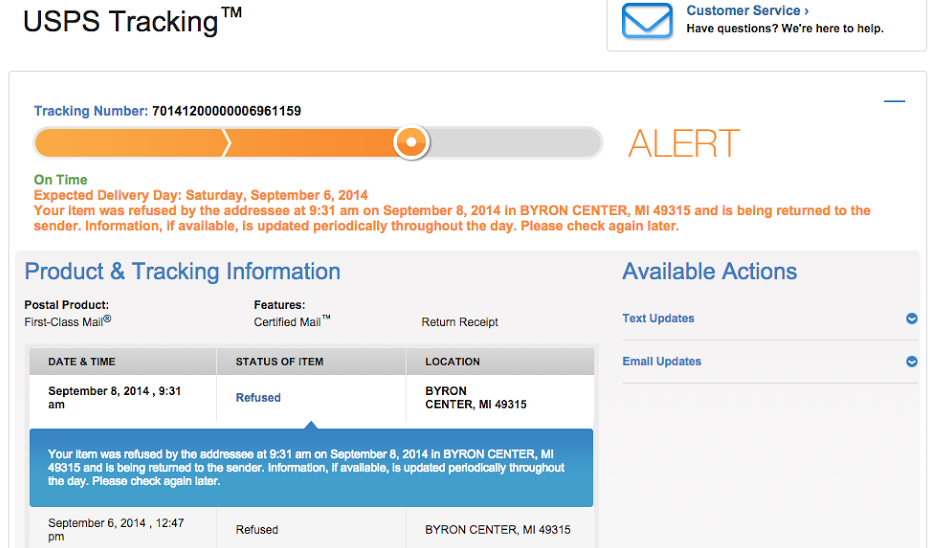Screen dimensions: 947x548
Task: Collapse the tracking panel with the dash icon
Action: 894,101
